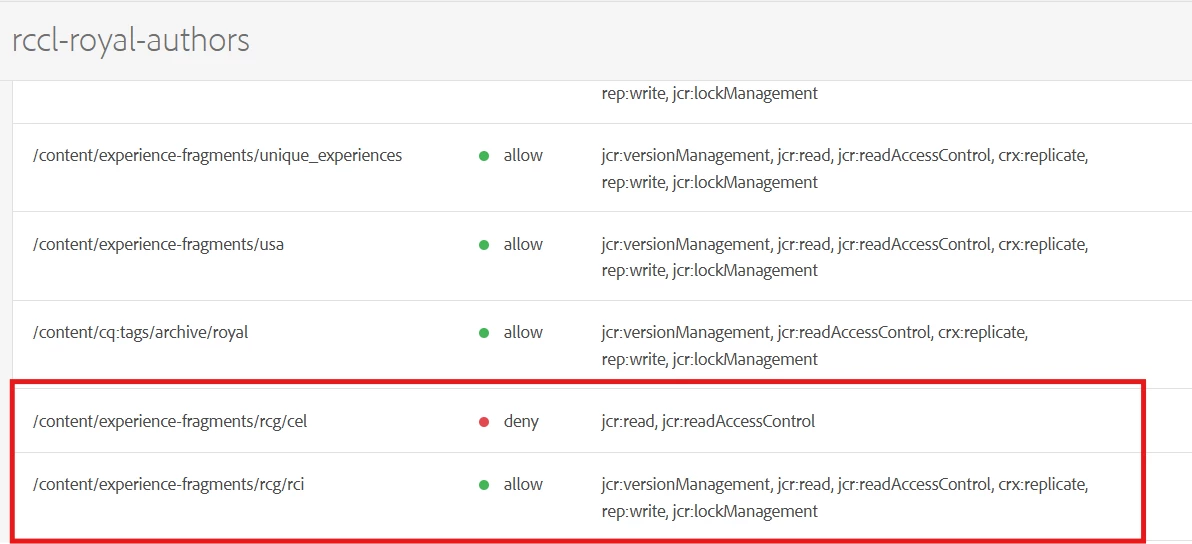
Task: Click privileges text of rcg/rci row
Action: click(845, 498)
